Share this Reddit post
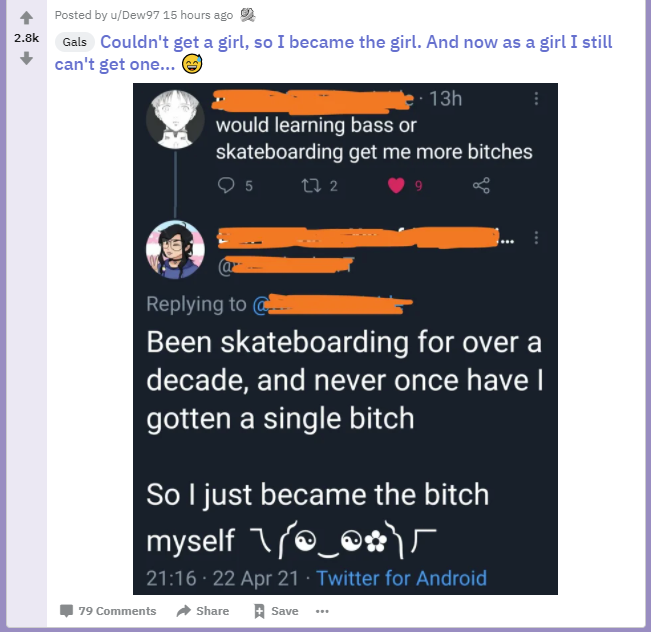The image size is (651, 632). tap(203, 611)
